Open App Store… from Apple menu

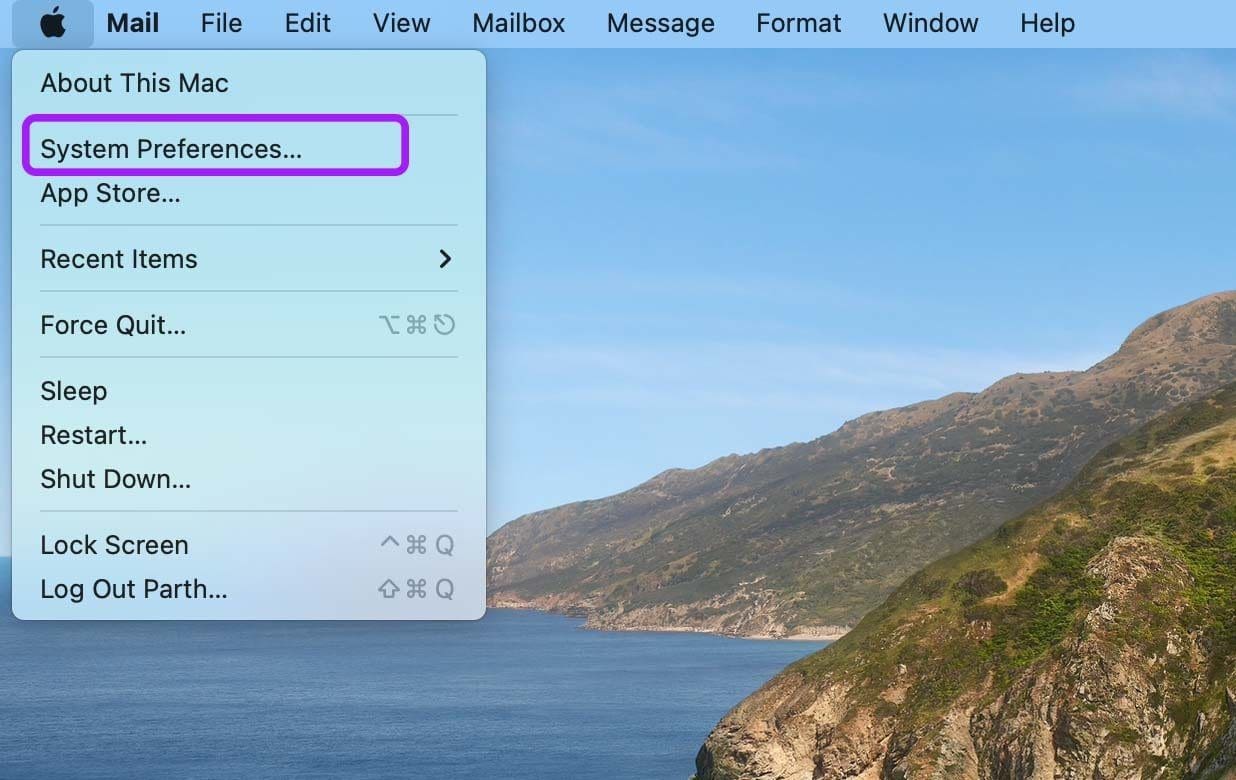[249, 193]
